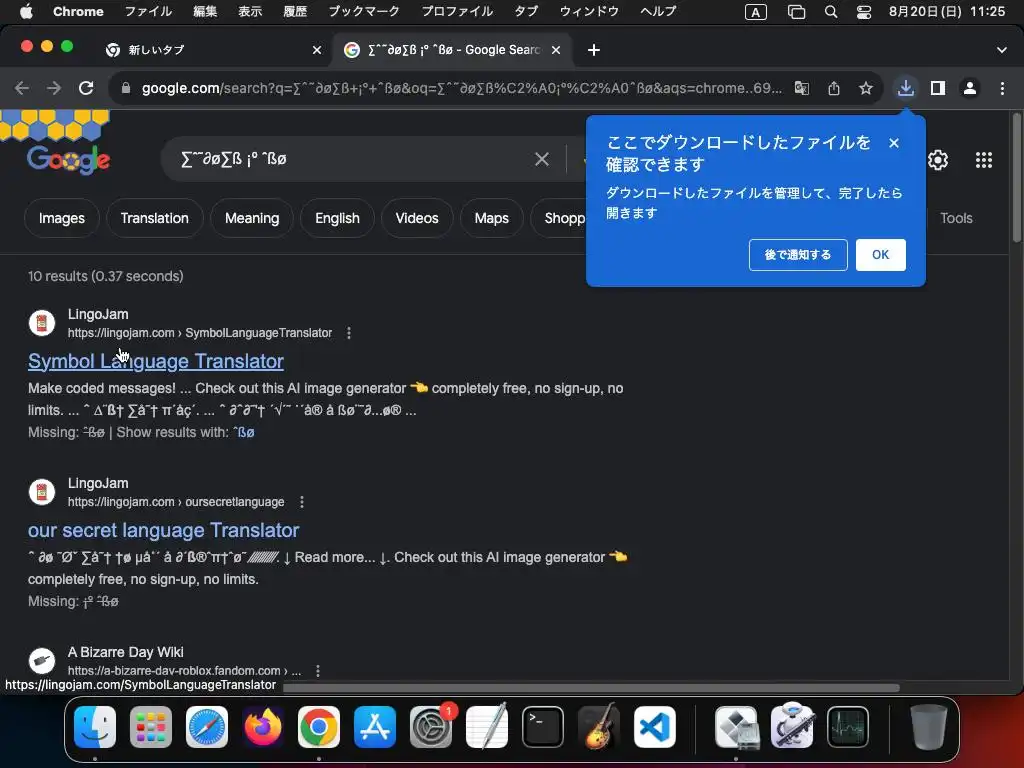The image size is (1024, 768).
Task: Open the input source A indicator
Action: click(756, 12)
